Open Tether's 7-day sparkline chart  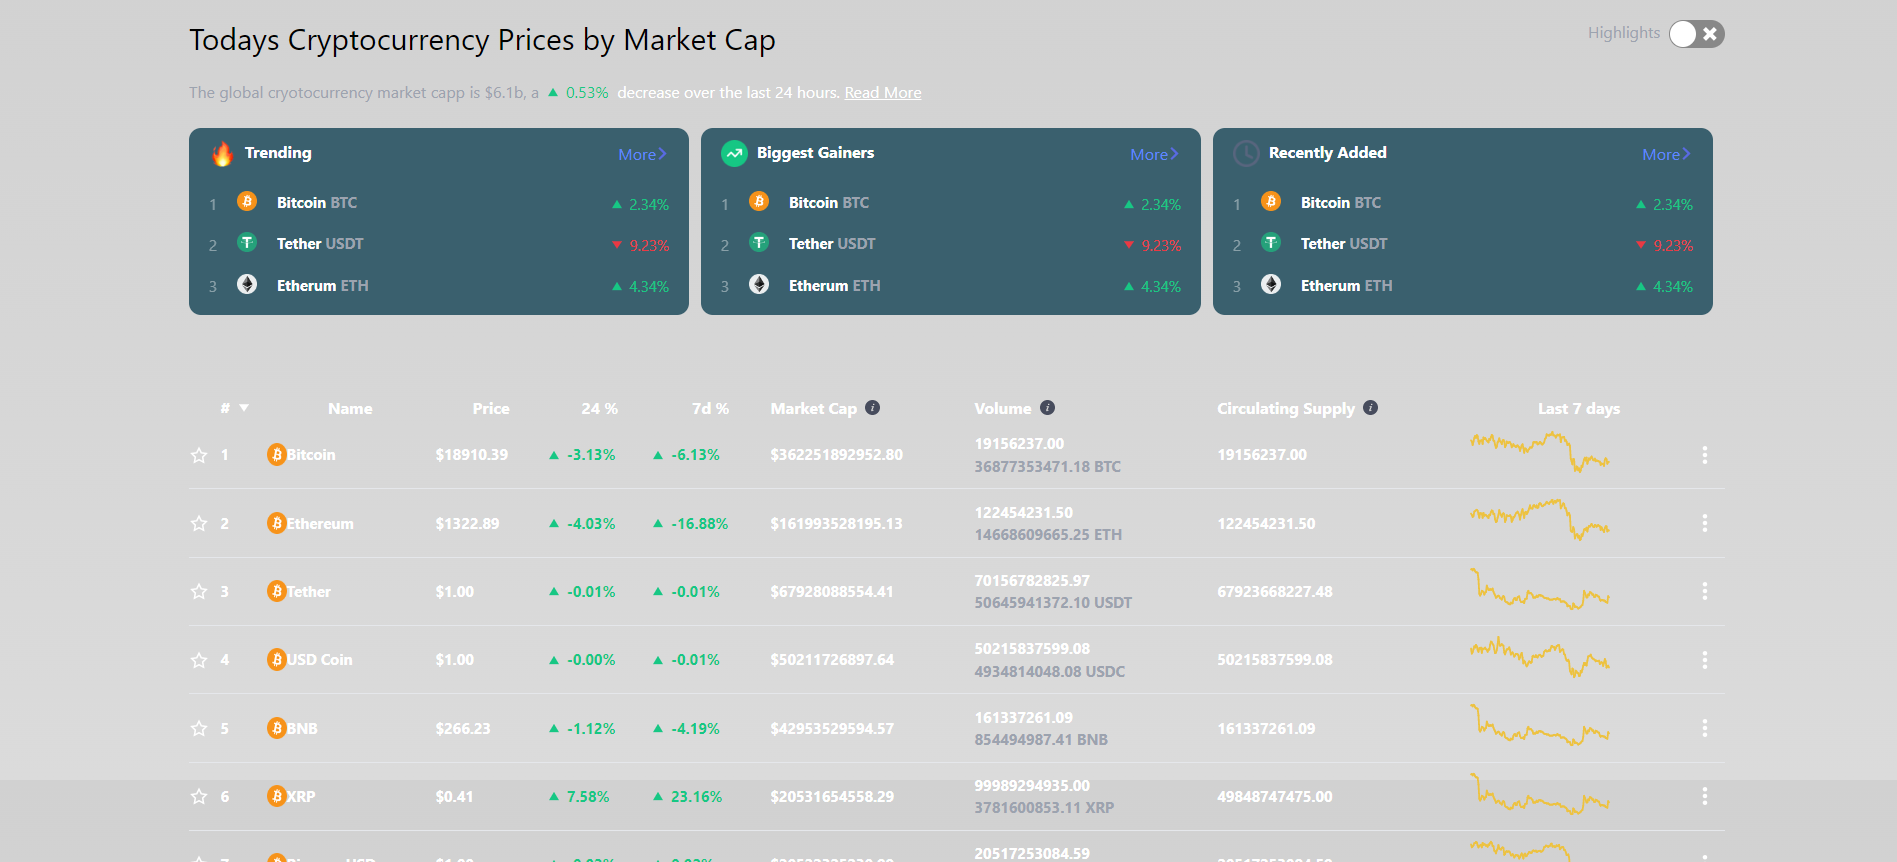(1540, 588)
